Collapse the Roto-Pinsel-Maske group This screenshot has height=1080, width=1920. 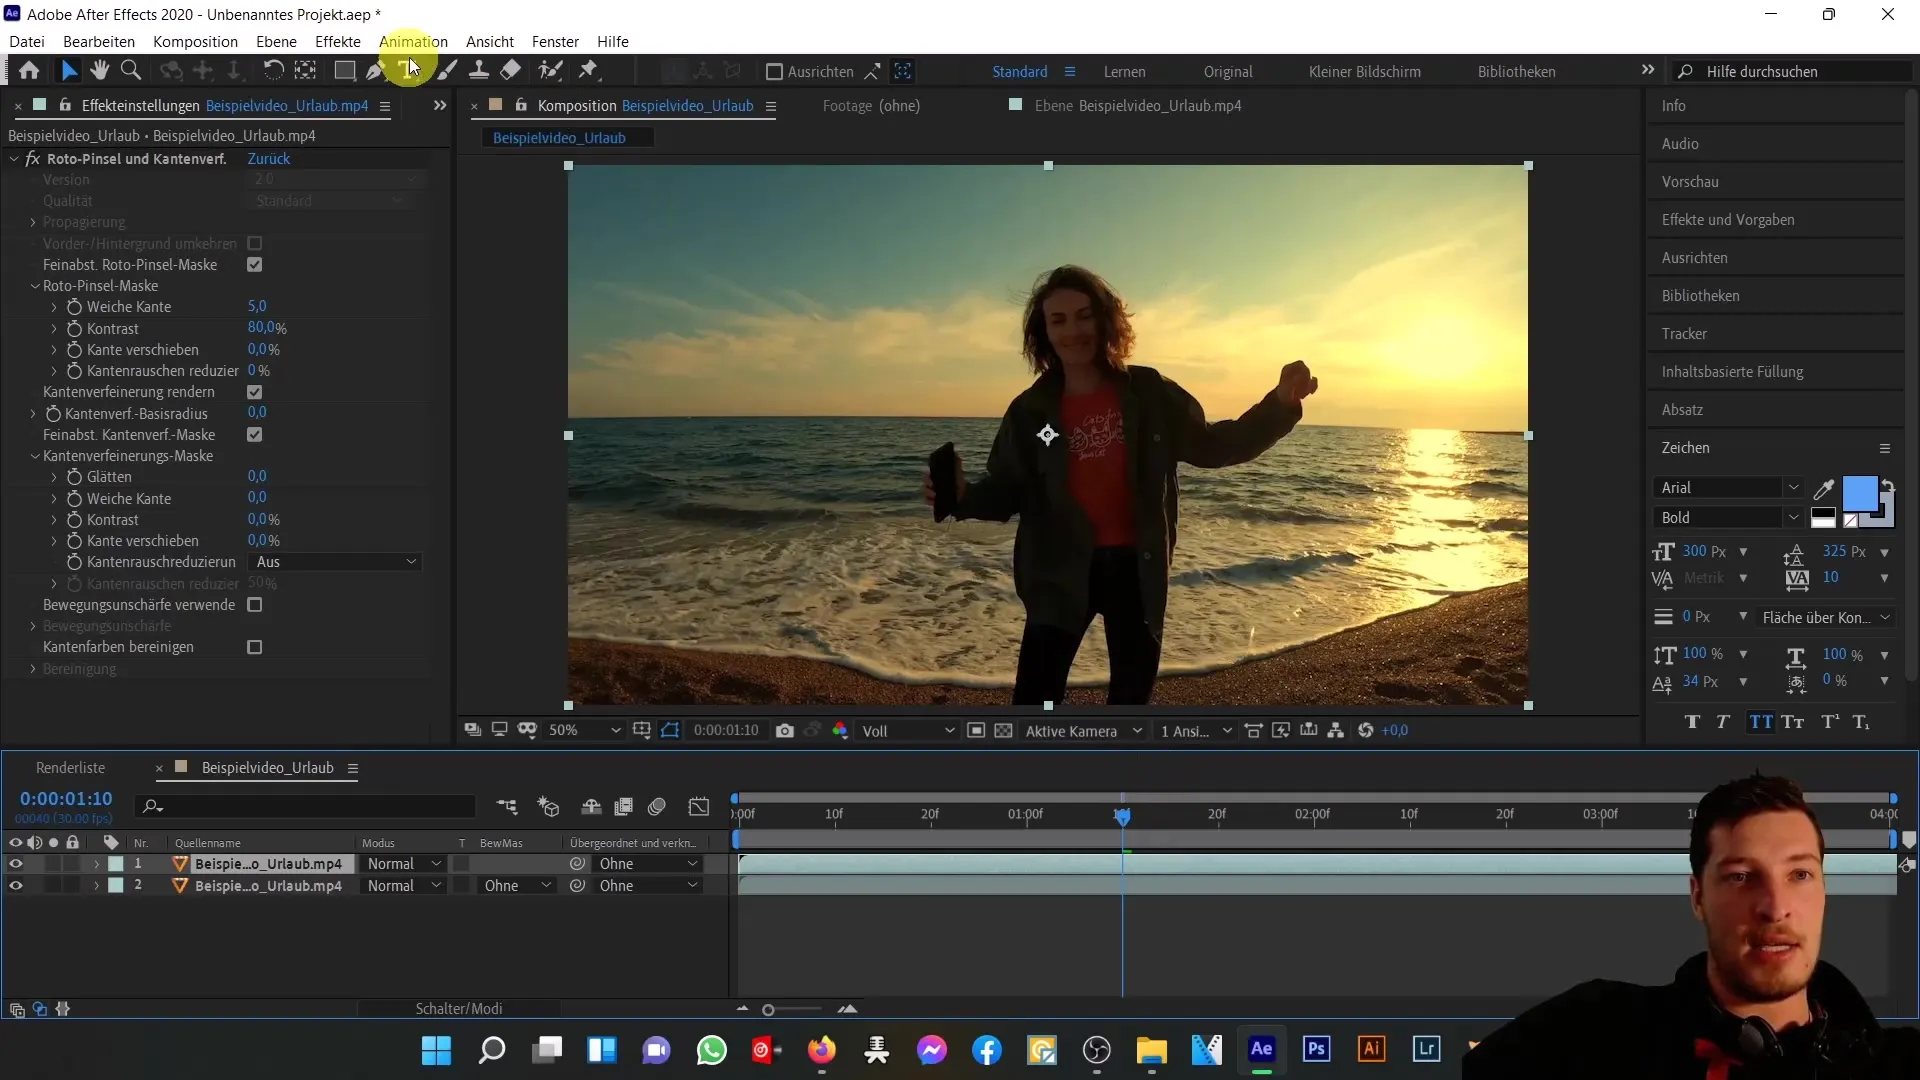(35, 286)
